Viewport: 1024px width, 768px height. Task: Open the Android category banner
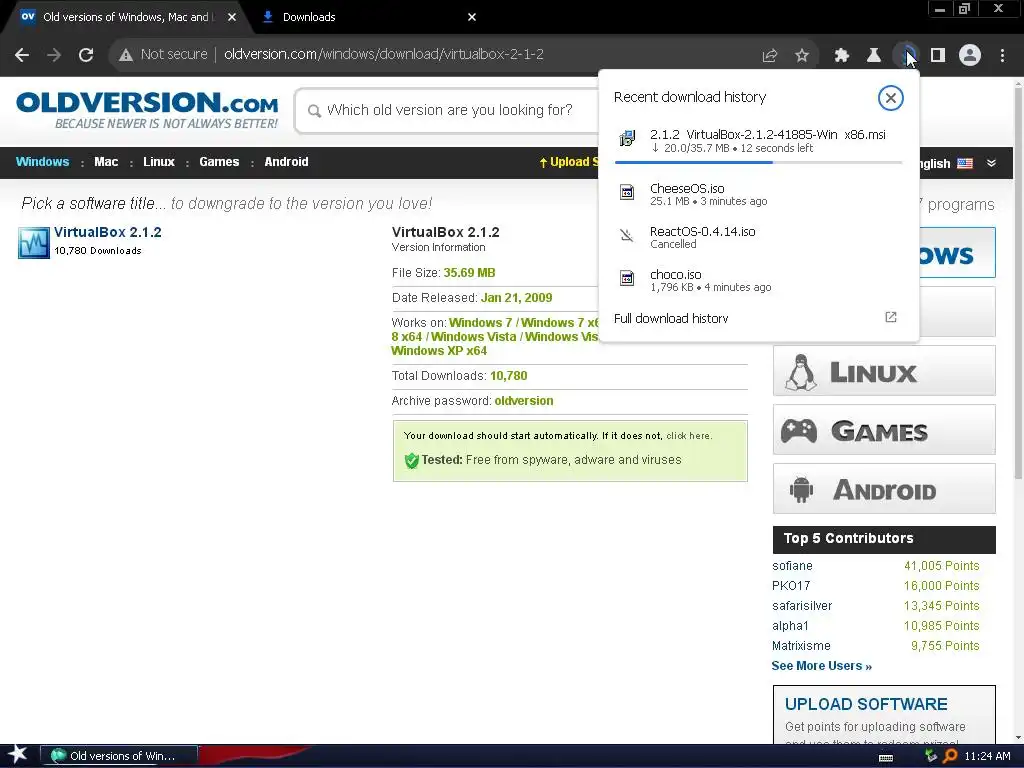[x=884, y=488]
